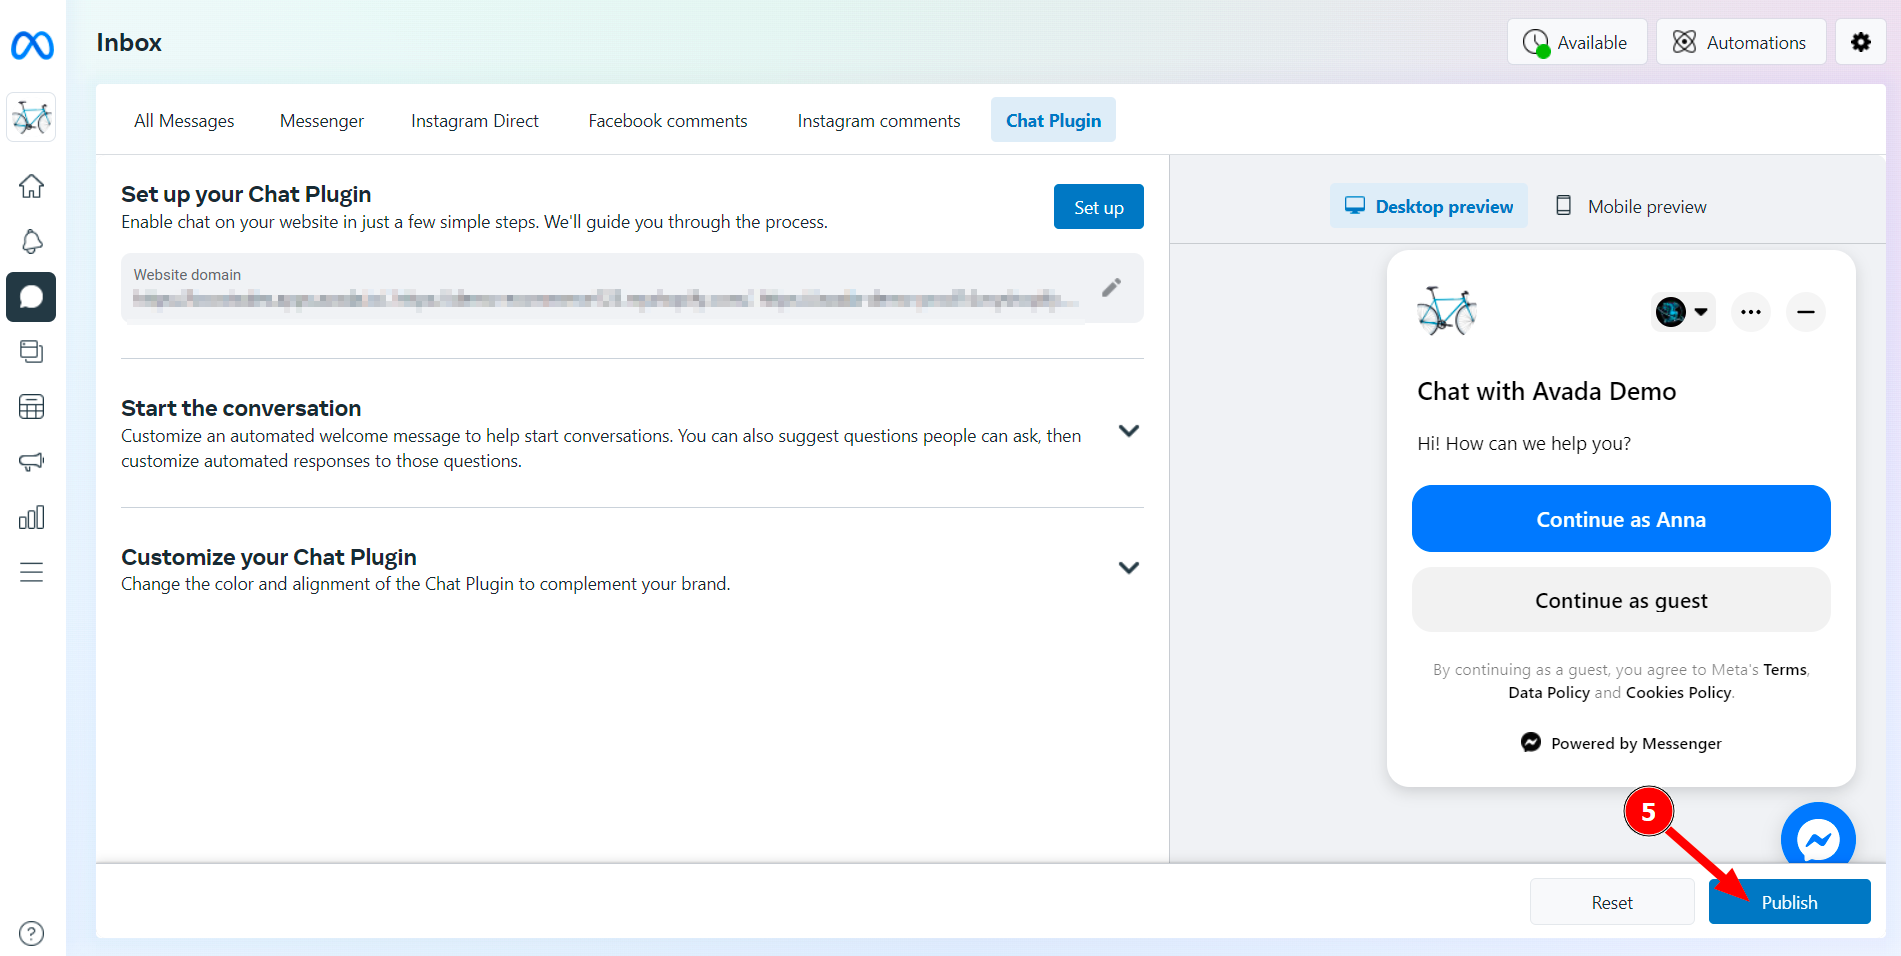This screenshot has width=1901, height=956.
Task: Open All tools hamburger menu
Action: point(31,572)
